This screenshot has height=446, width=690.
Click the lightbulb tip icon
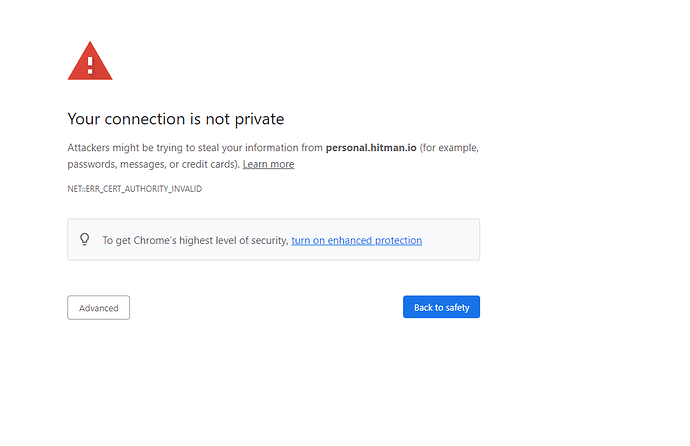coord(84,239)
